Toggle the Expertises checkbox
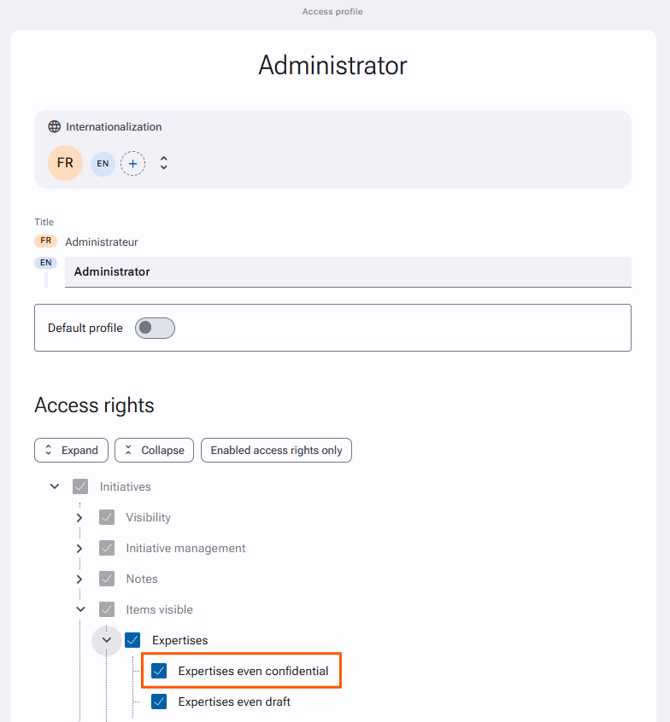670x722 pixels. click(133, 640)
